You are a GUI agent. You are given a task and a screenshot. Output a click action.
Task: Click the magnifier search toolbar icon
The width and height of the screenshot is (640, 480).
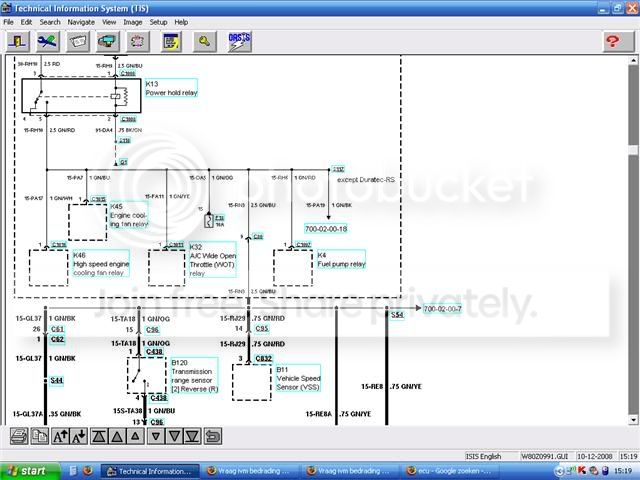[204, 41]
